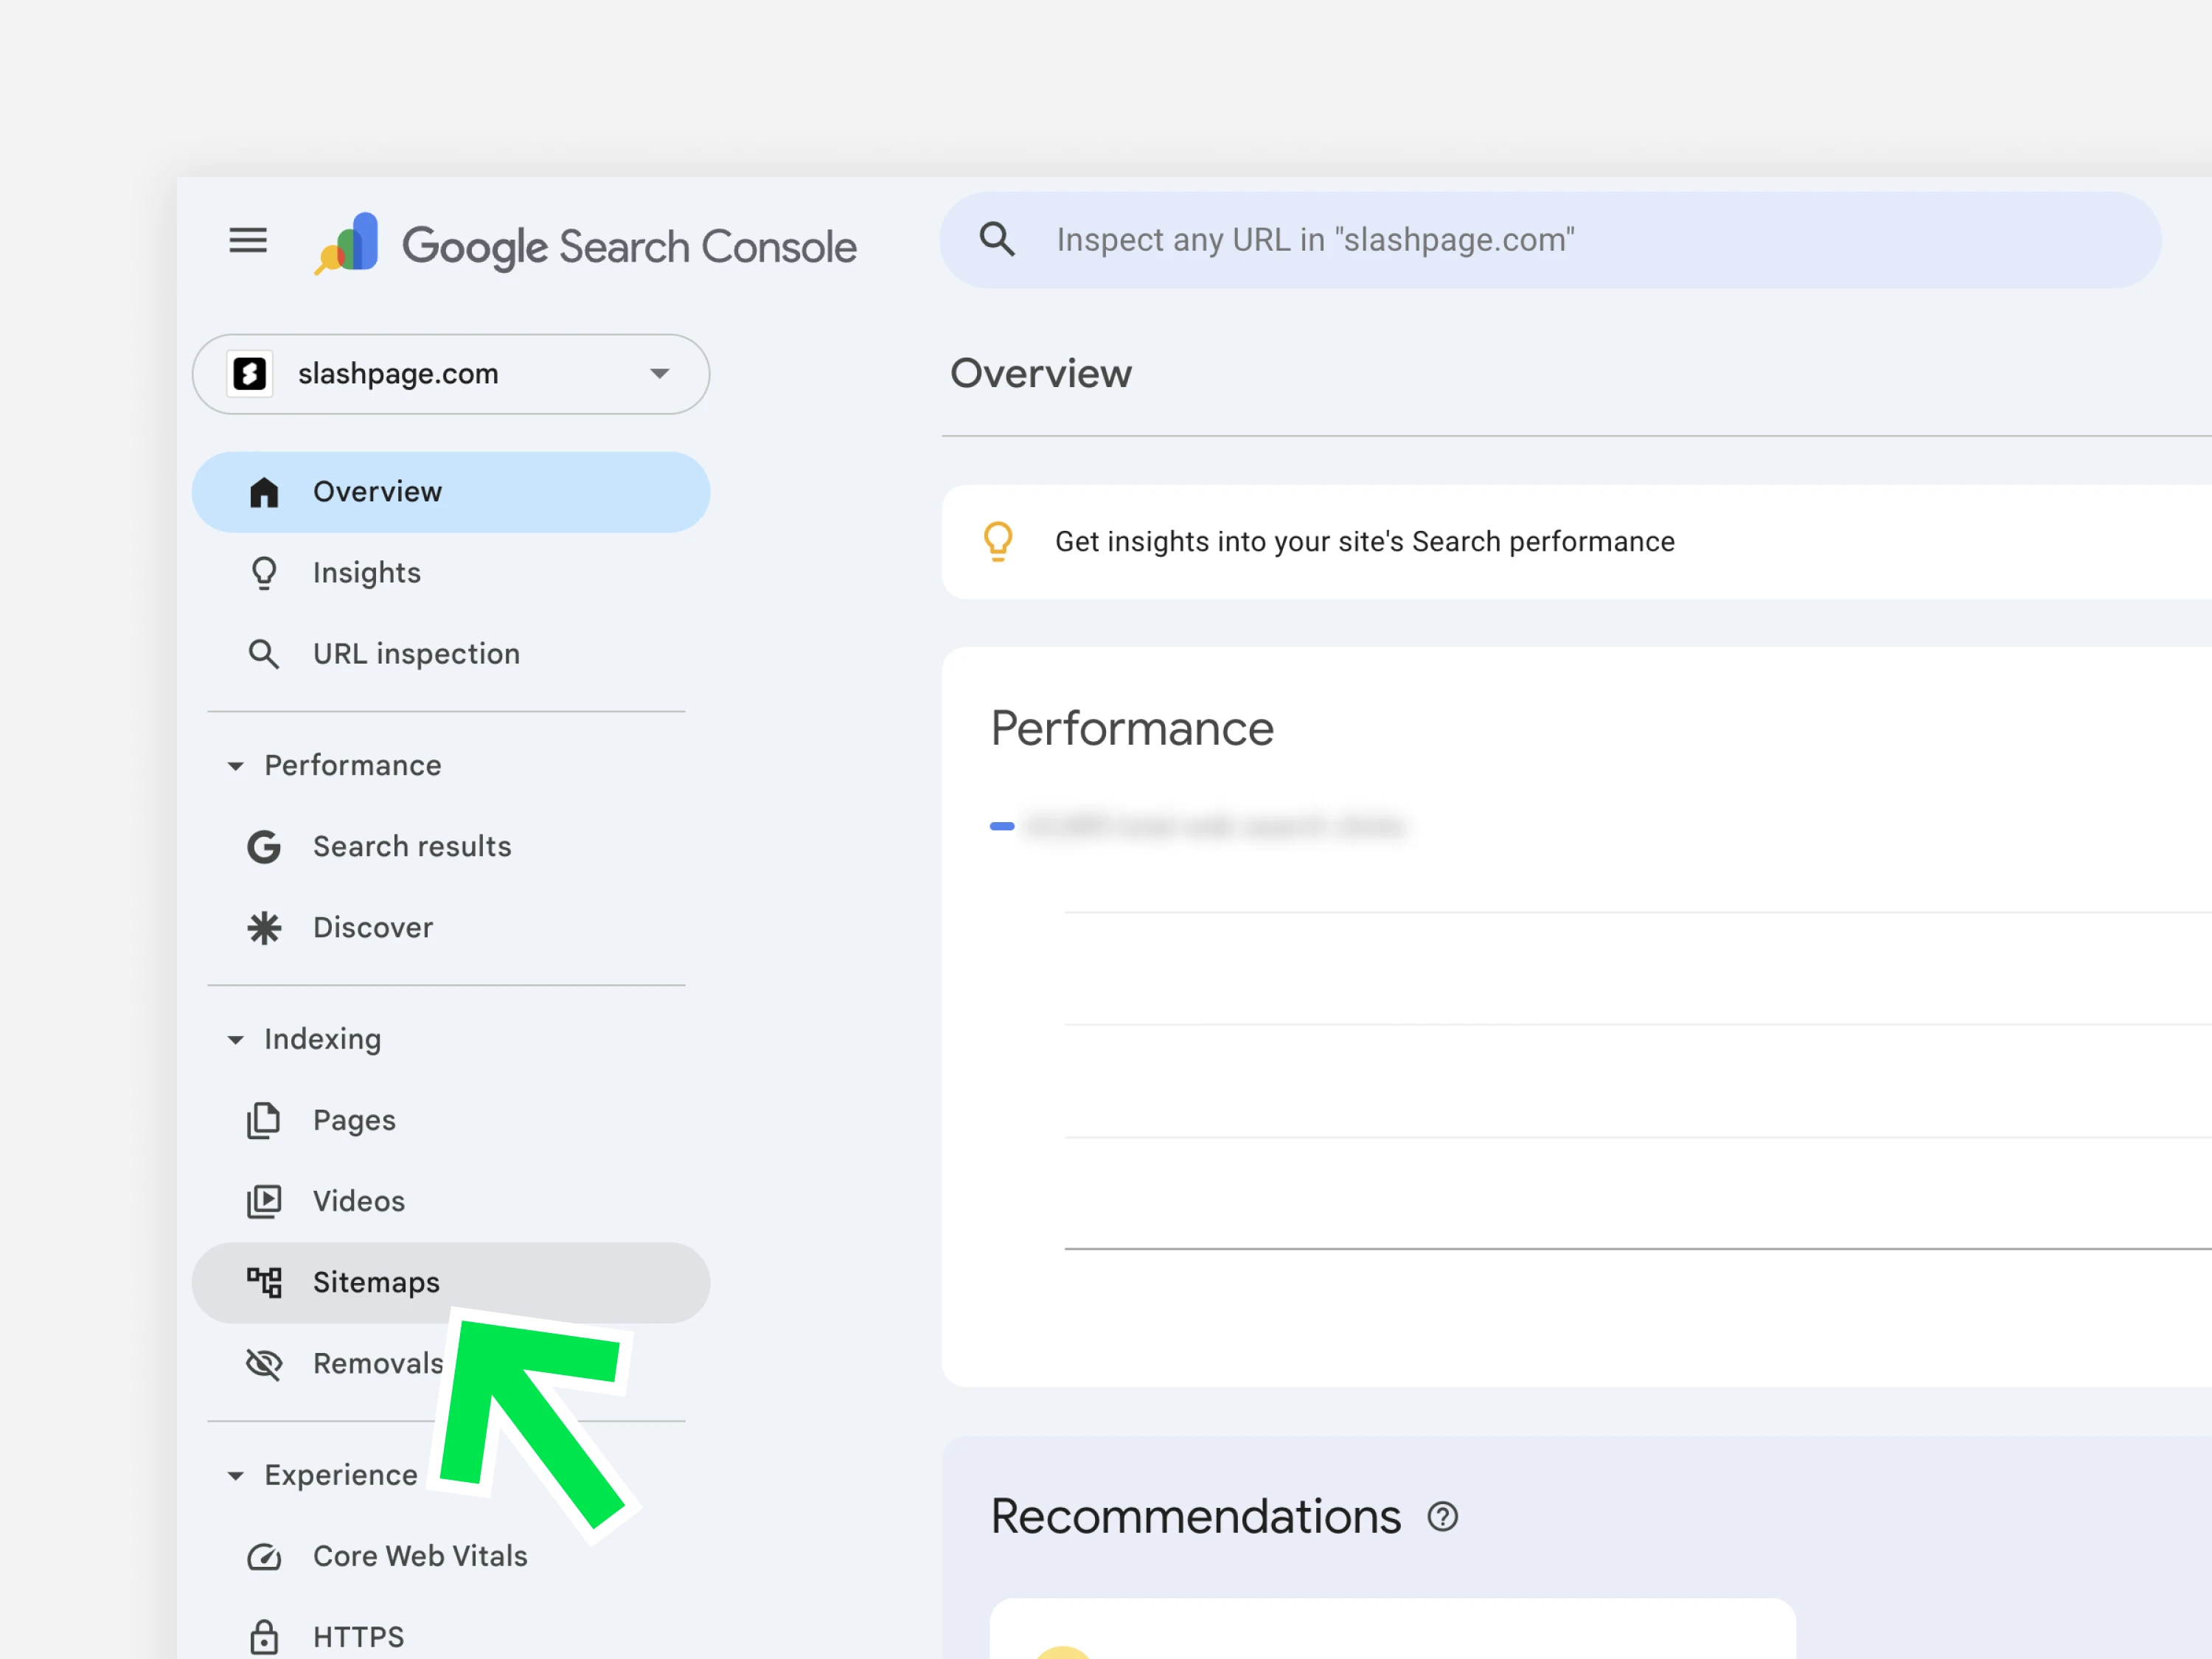Open the slashpage.com property dropdown
The width and height of the screenshot is (2212, 1659).
451,374
